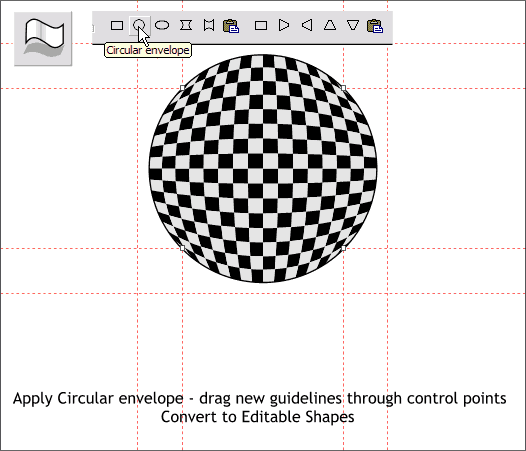Screen dimensions: 526x451
Task: Apply the Elliptical envelope preset
Action: coord(162,25)
